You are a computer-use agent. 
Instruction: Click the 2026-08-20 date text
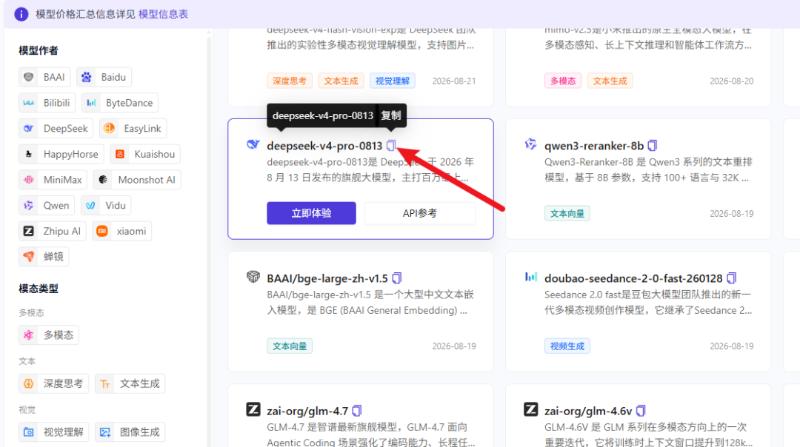click(x=731, y=81)
